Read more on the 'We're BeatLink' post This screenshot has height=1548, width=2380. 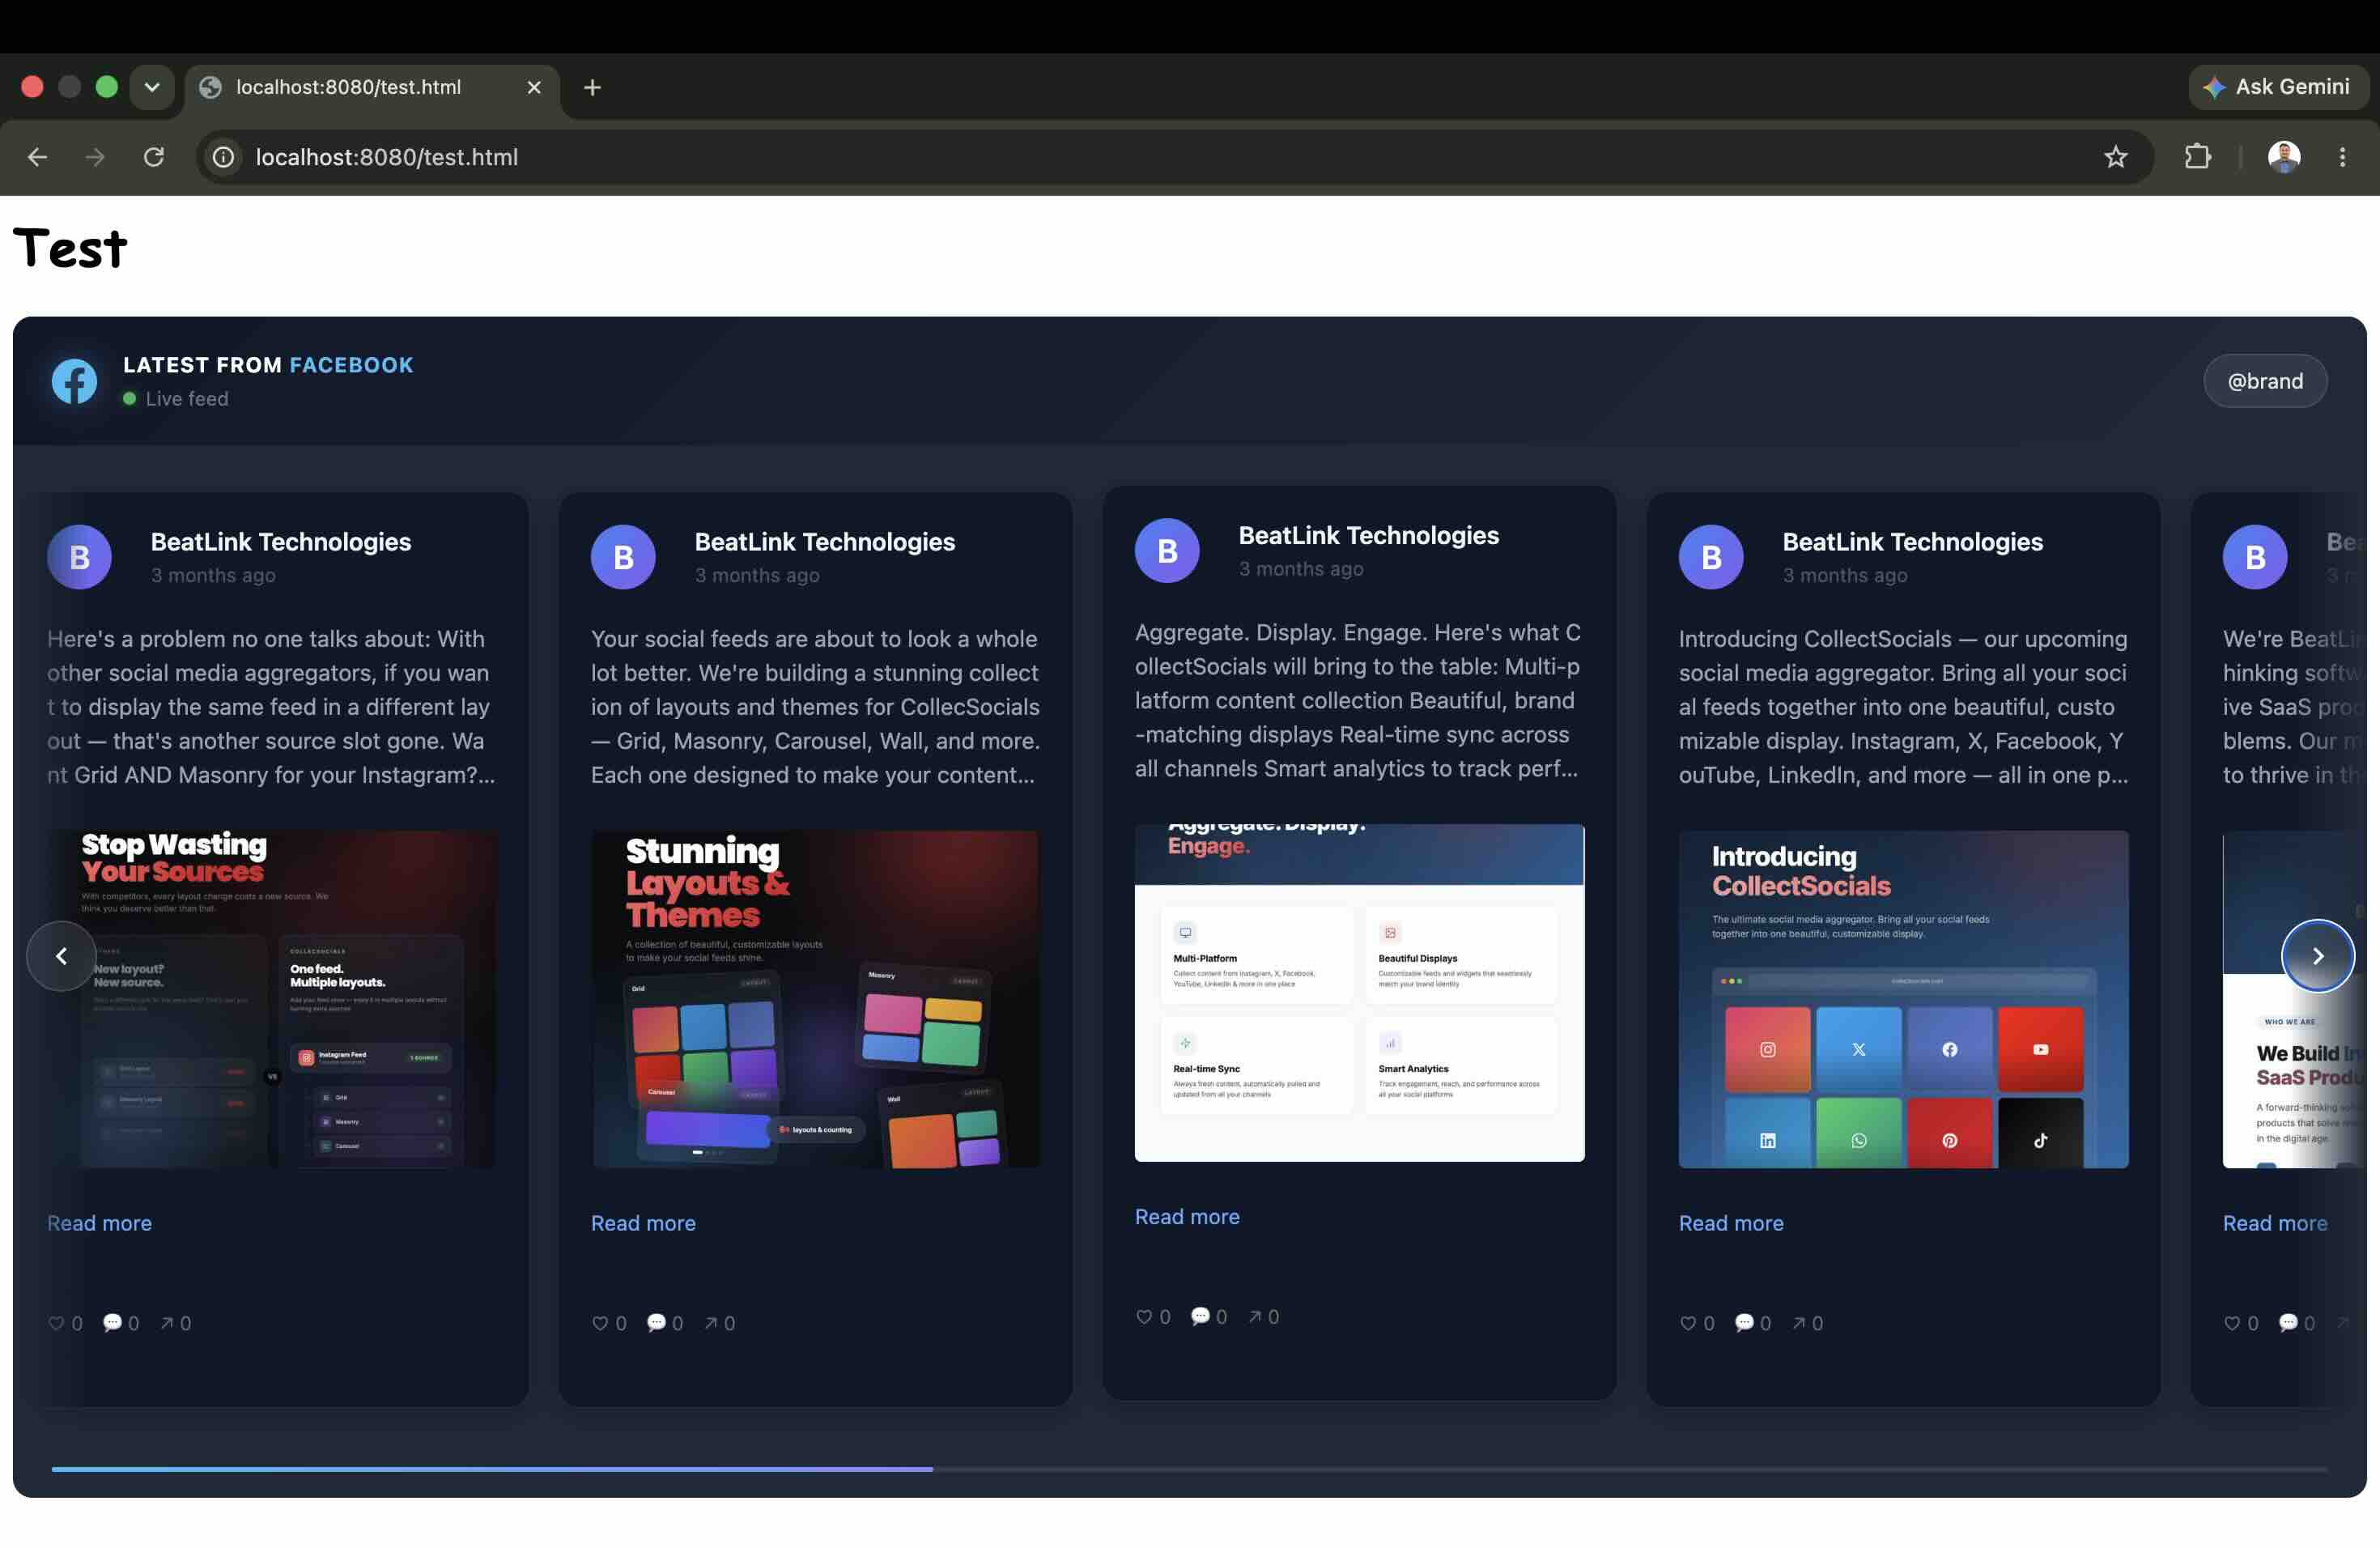[2275, 1223]
